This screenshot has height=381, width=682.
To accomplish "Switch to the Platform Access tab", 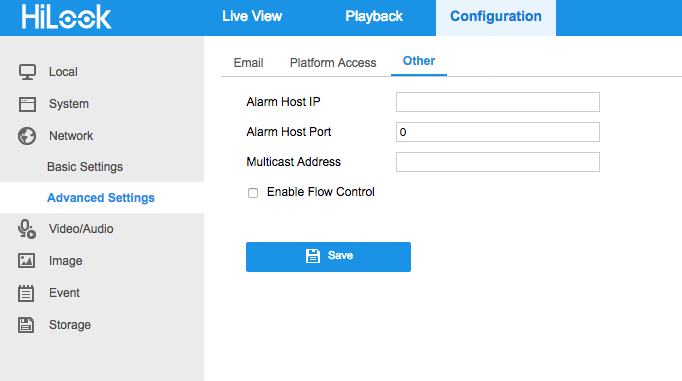I will (x=333, y=63).
